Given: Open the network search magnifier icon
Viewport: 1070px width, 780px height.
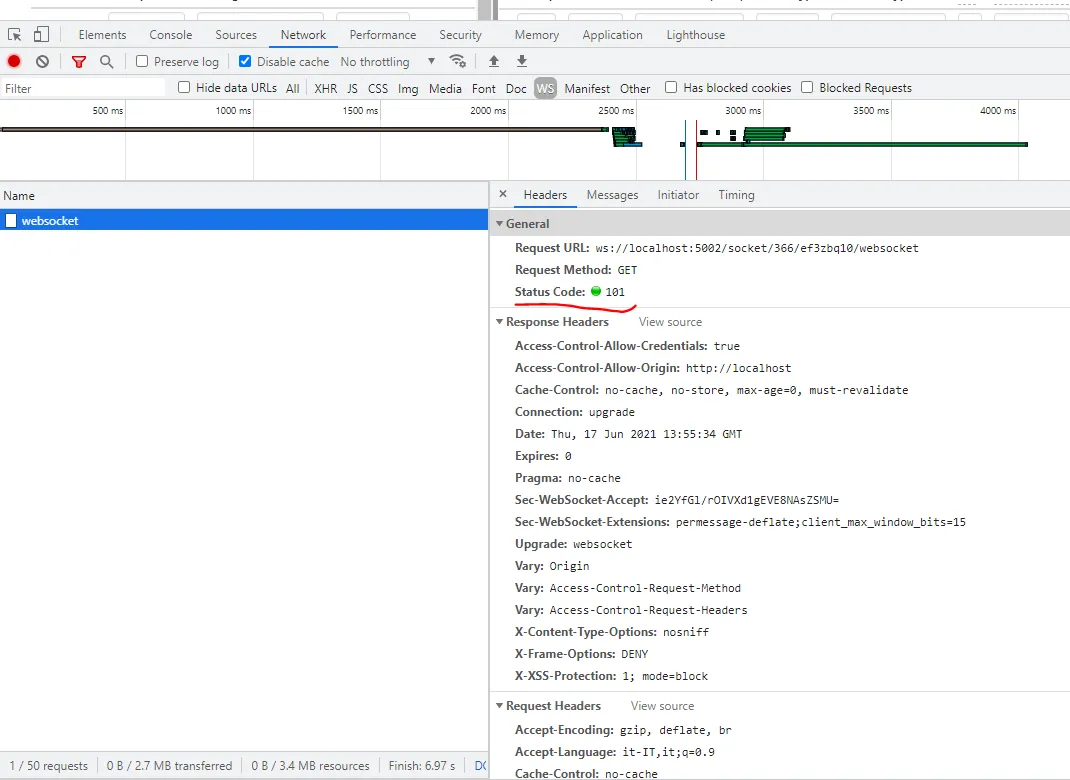Looking at the screenshot, I should 106,61.
